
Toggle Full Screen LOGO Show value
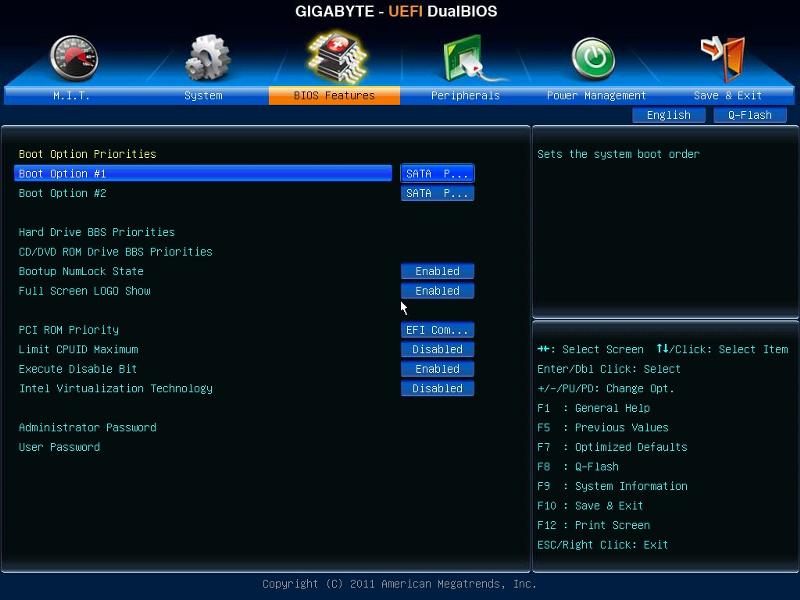pos(437,291)
